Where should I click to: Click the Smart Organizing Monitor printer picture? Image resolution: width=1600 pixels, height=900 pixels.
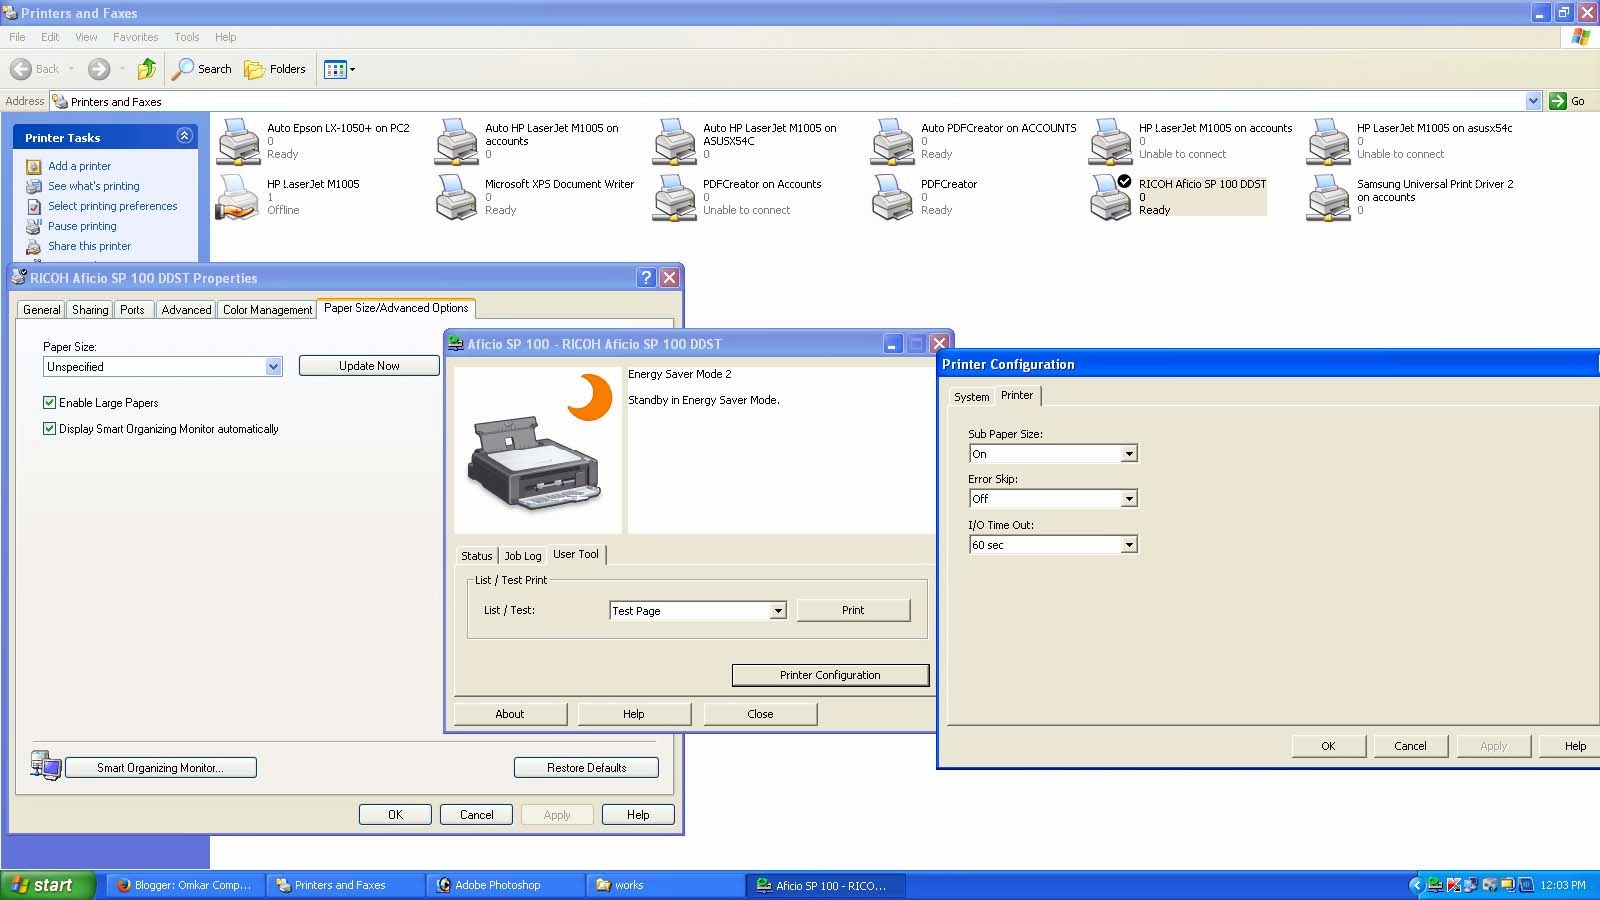(537, 460)
